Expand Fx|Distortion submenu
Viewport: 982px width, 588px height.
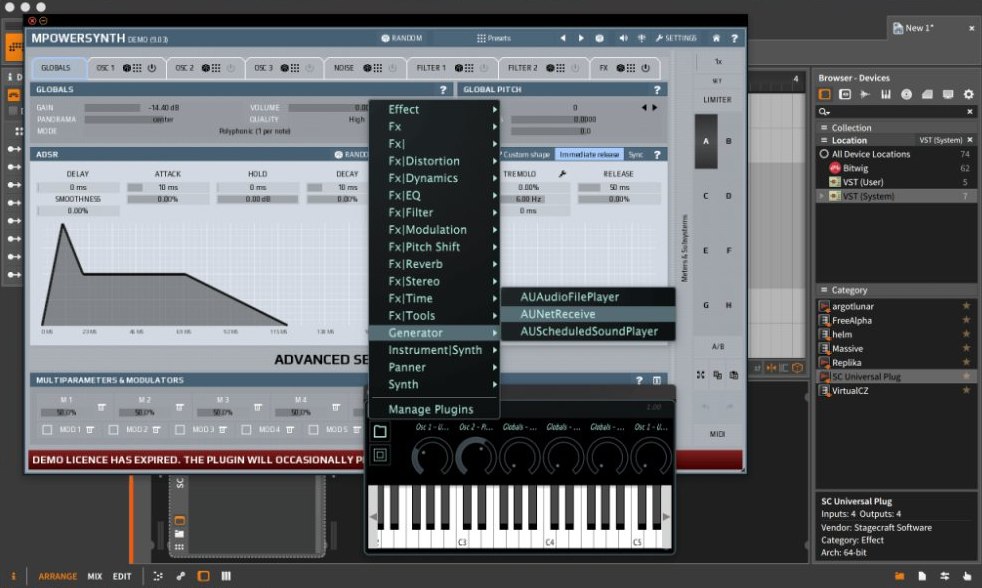[433, 161]
